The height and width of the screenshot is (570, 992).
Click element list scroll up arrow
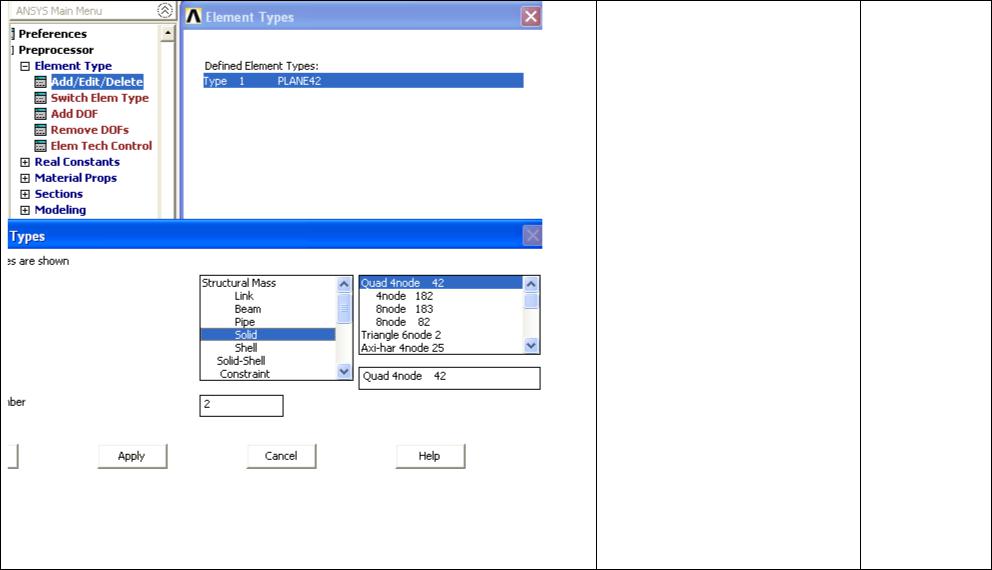coord(531,283)
